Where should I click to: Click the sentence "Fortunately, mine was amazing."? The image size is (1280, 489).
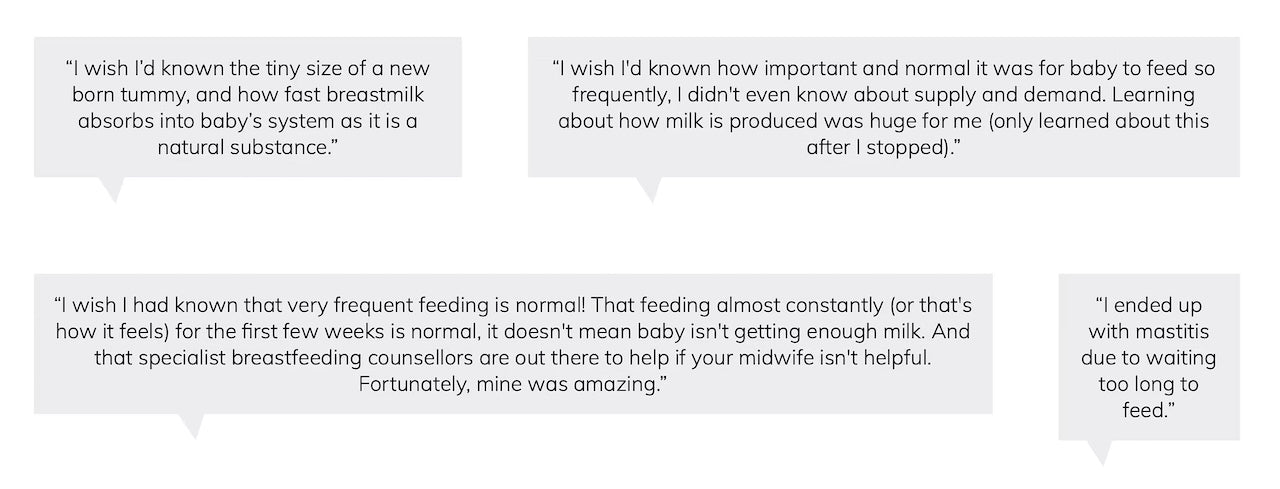tap(513, 384)
